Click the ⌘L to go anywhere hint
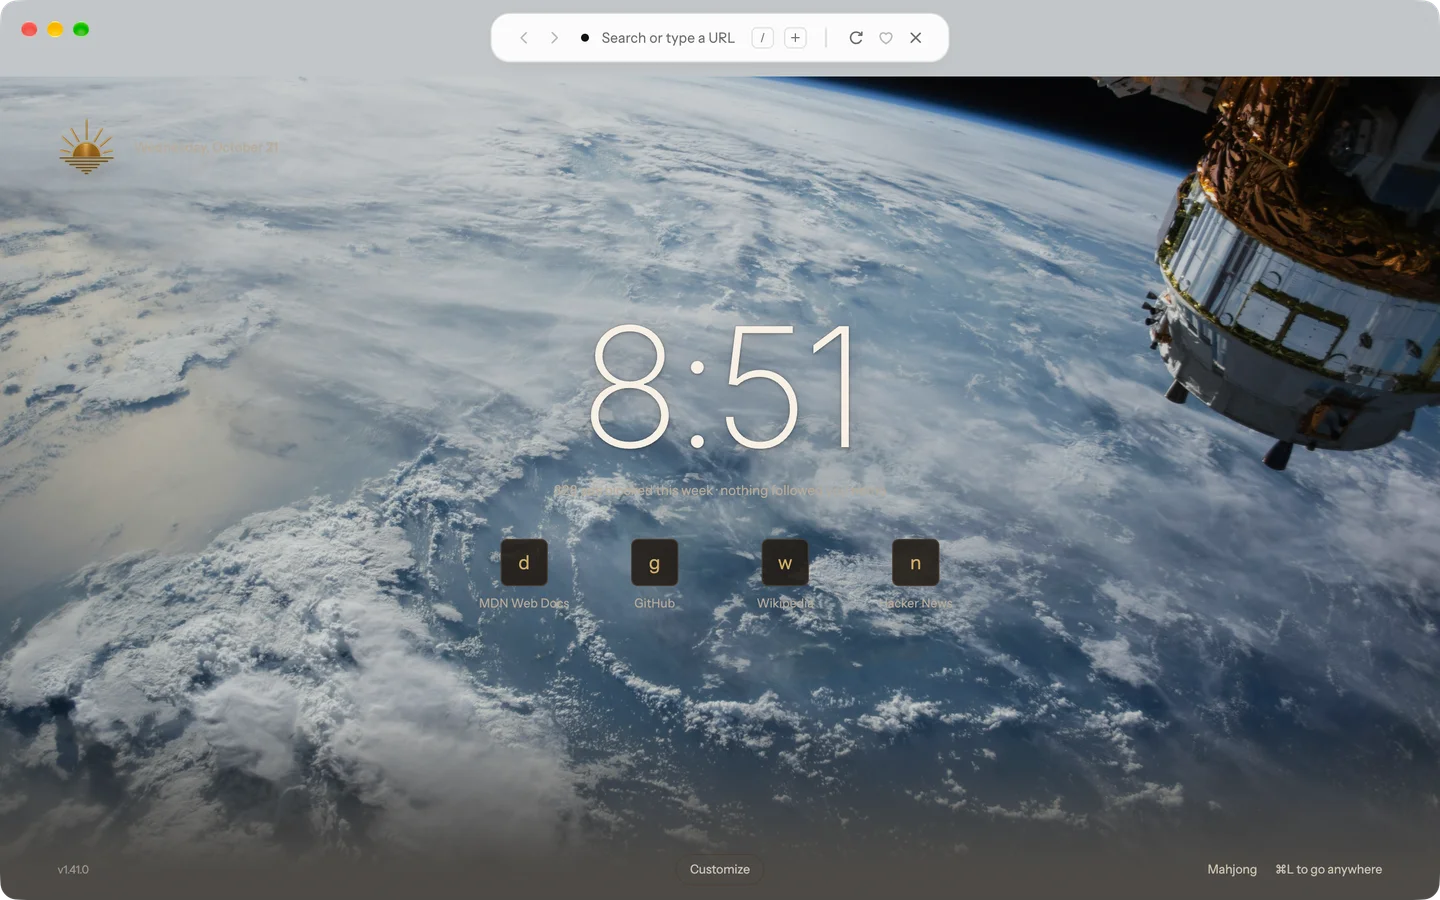Screen dimensions: 1440x900 (x=1328, y=870)
